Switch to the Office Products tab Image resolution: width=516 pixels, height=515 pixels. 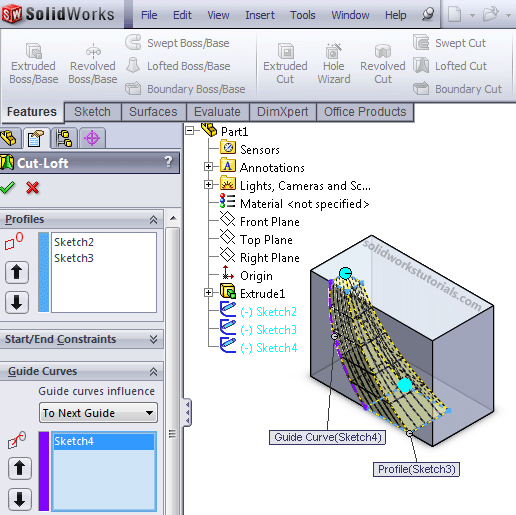[365, 112]
